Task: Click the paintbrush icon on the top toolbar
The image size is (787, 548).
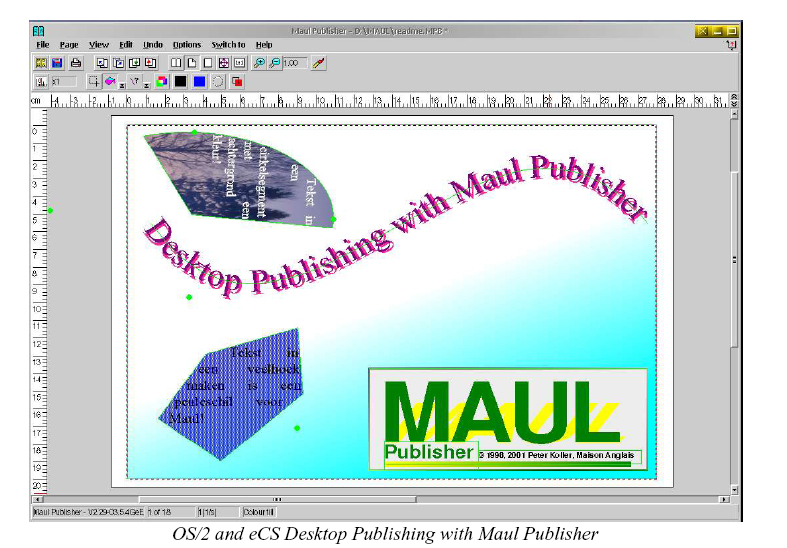Action: (x=319, y=63)
